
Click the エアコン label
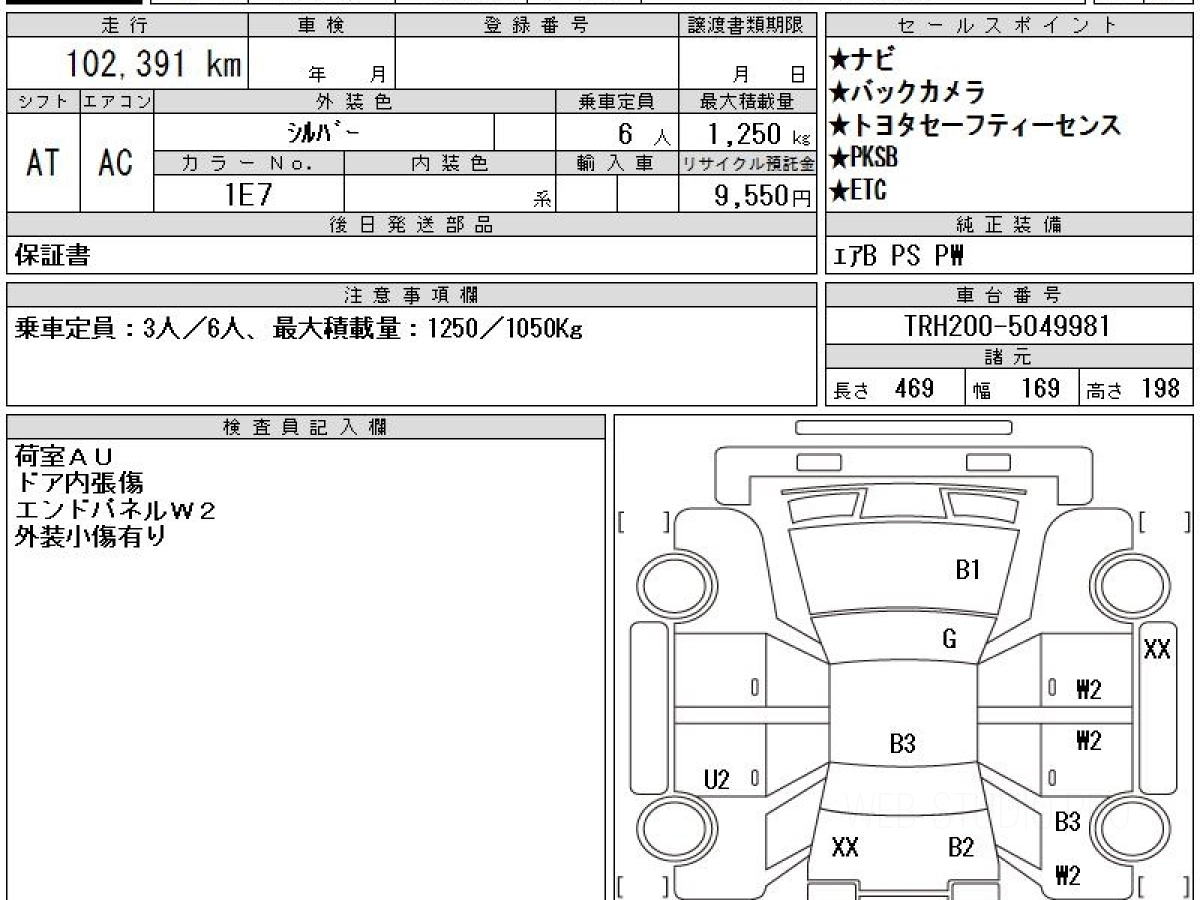click(117, 101)
